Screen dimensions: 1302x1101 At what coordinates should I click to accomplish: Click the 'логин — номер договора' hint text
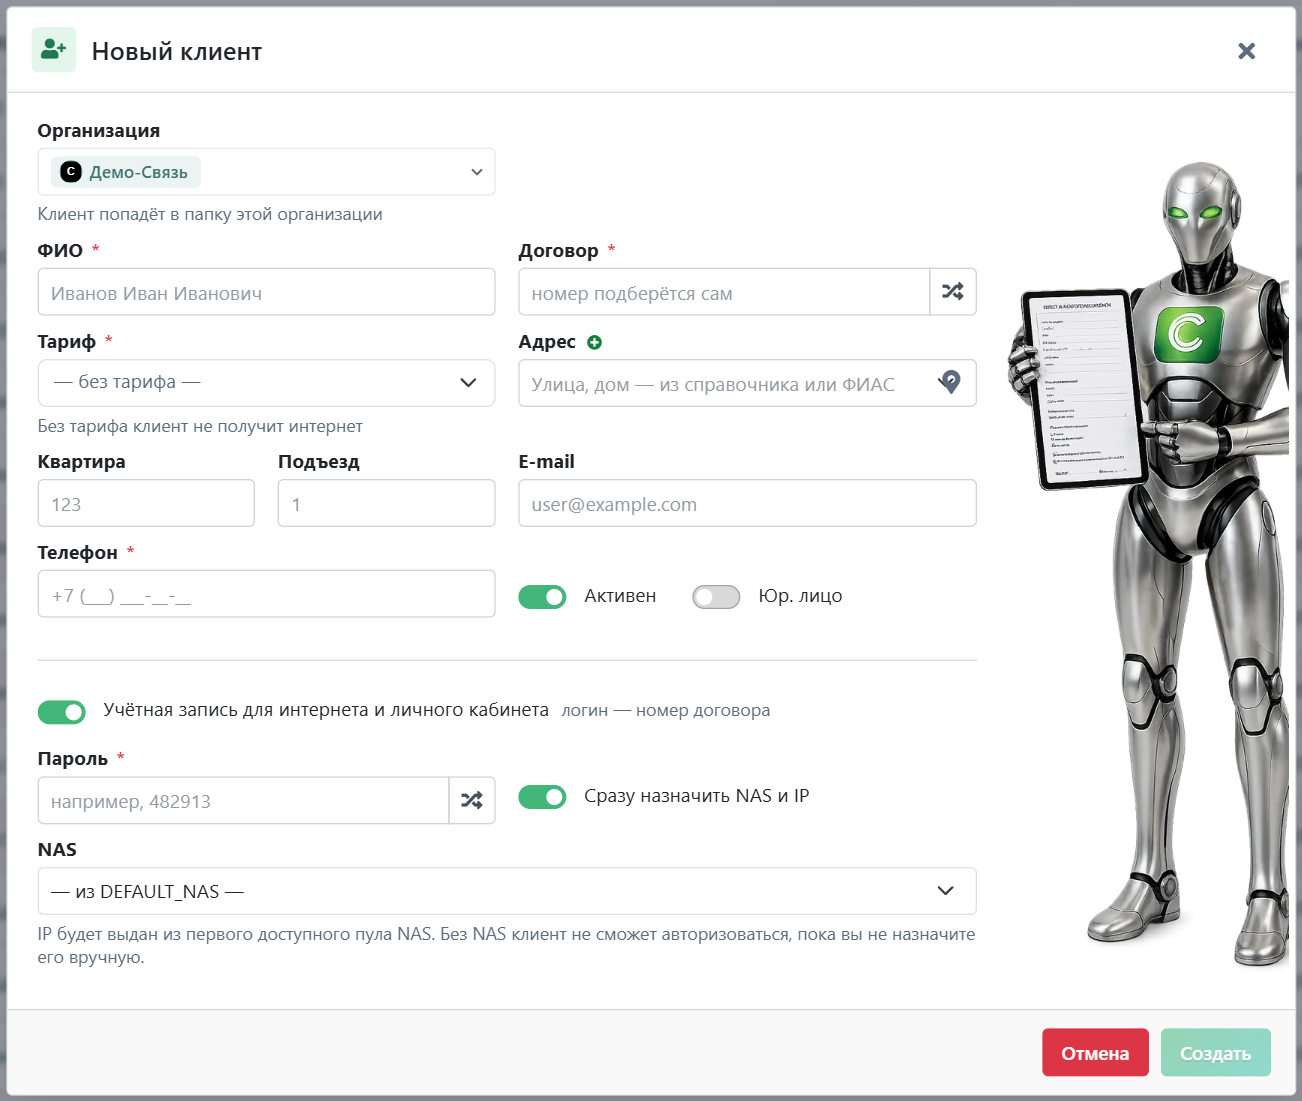pos(665,710)
